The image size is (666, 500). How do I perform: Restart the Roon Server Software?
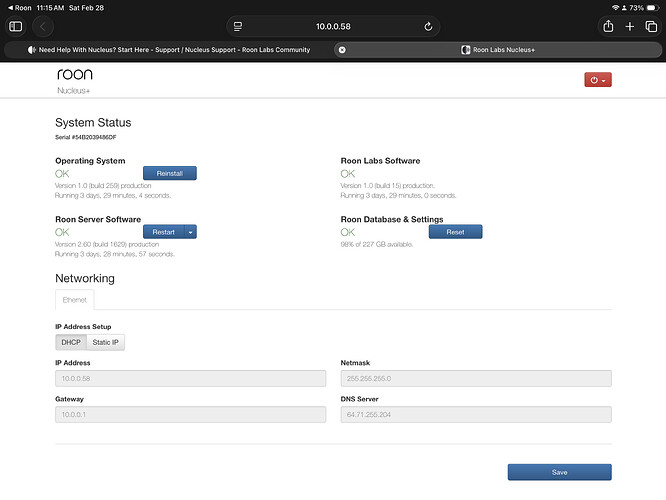tap(163, 232)
